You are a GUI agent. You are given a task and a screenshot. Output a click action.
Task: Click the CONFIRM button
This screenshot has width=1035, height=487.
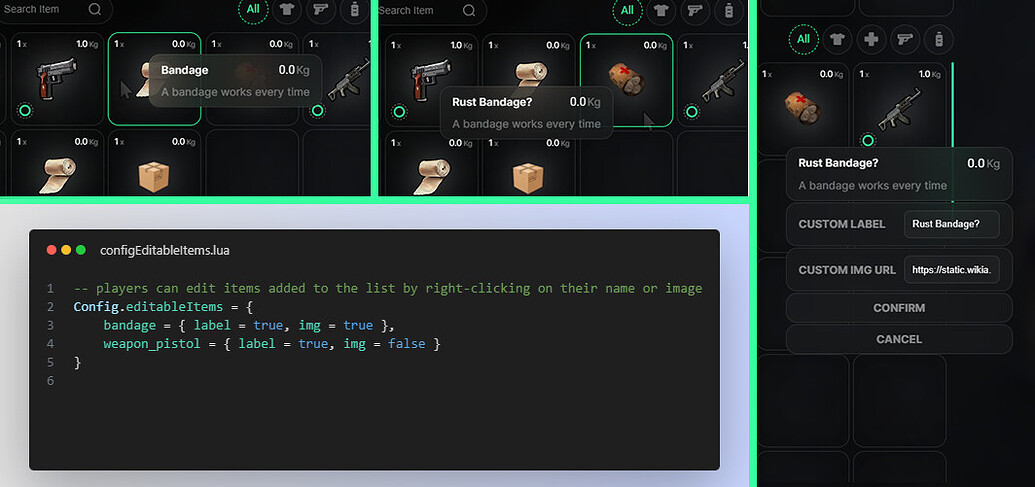pos(899,308)
